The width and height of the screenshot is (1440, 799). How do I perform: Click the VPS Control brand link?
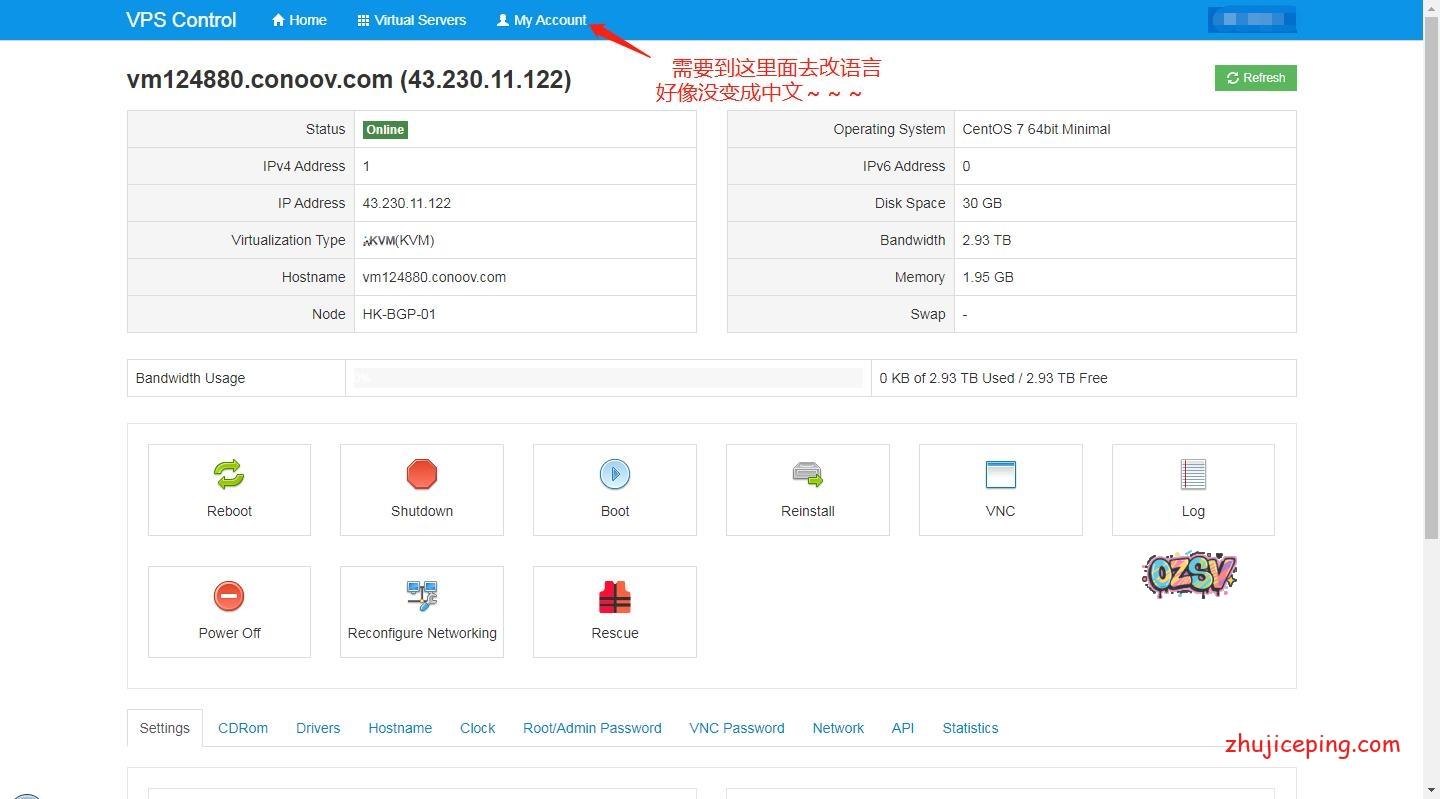(x=181, y=20)
